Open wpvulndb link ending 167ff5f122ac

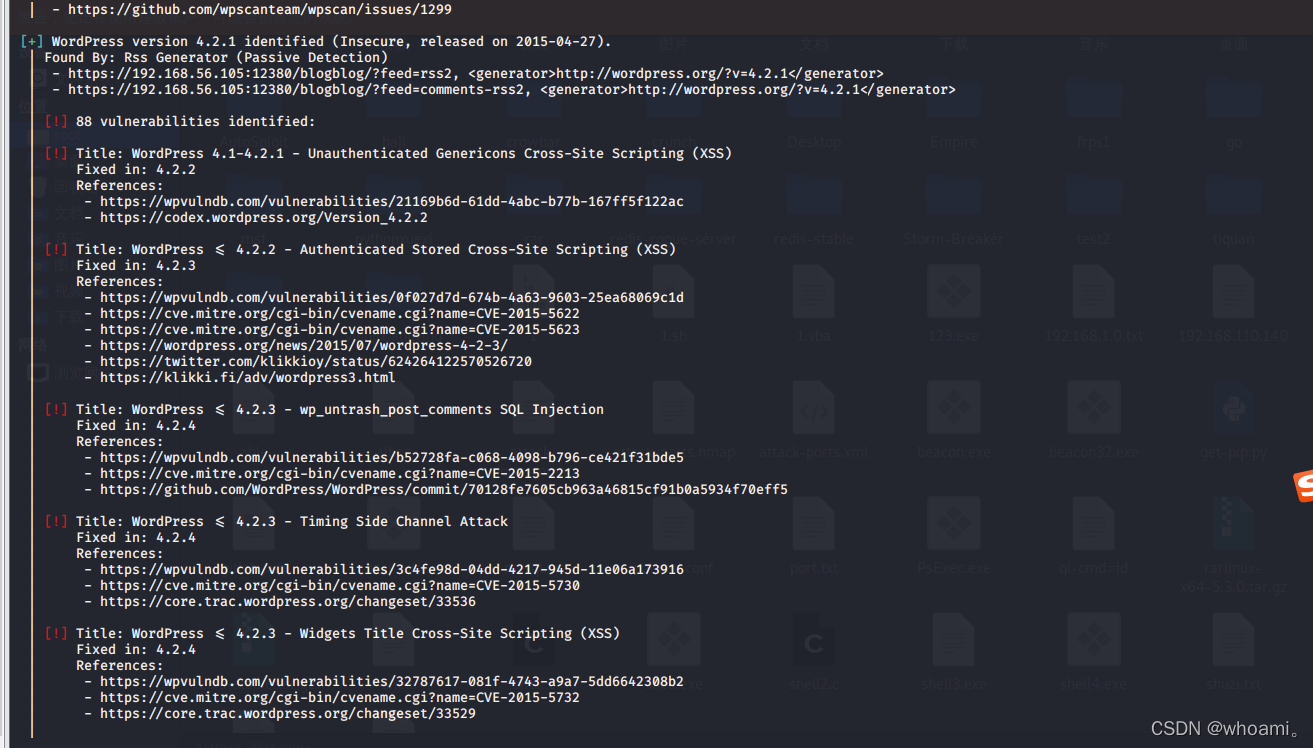(392, 201)
